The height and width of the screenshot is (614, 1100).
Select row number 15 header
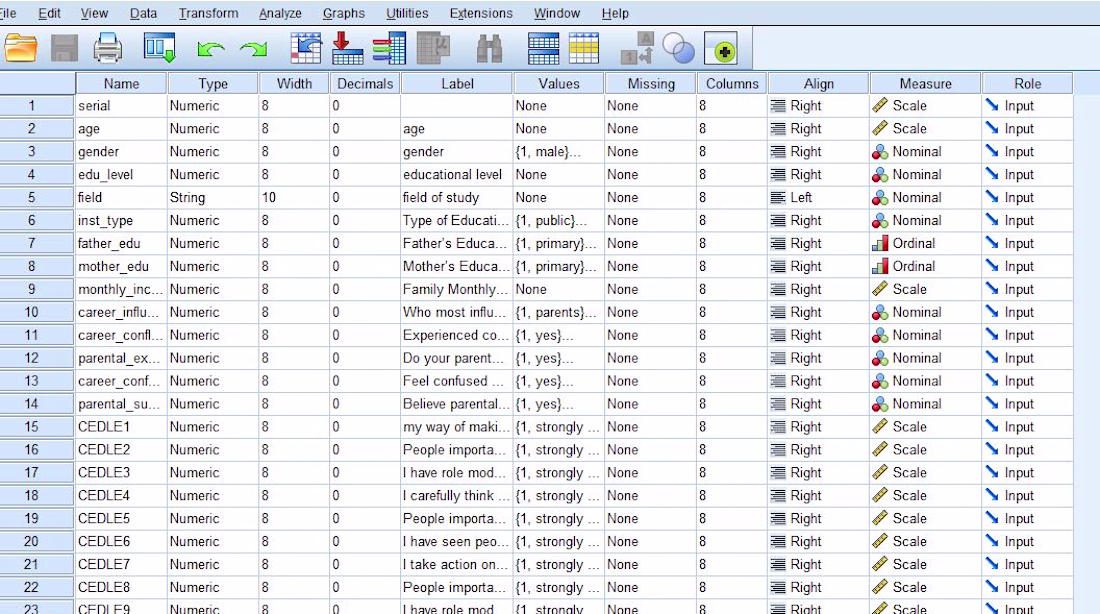pos(37,427)
